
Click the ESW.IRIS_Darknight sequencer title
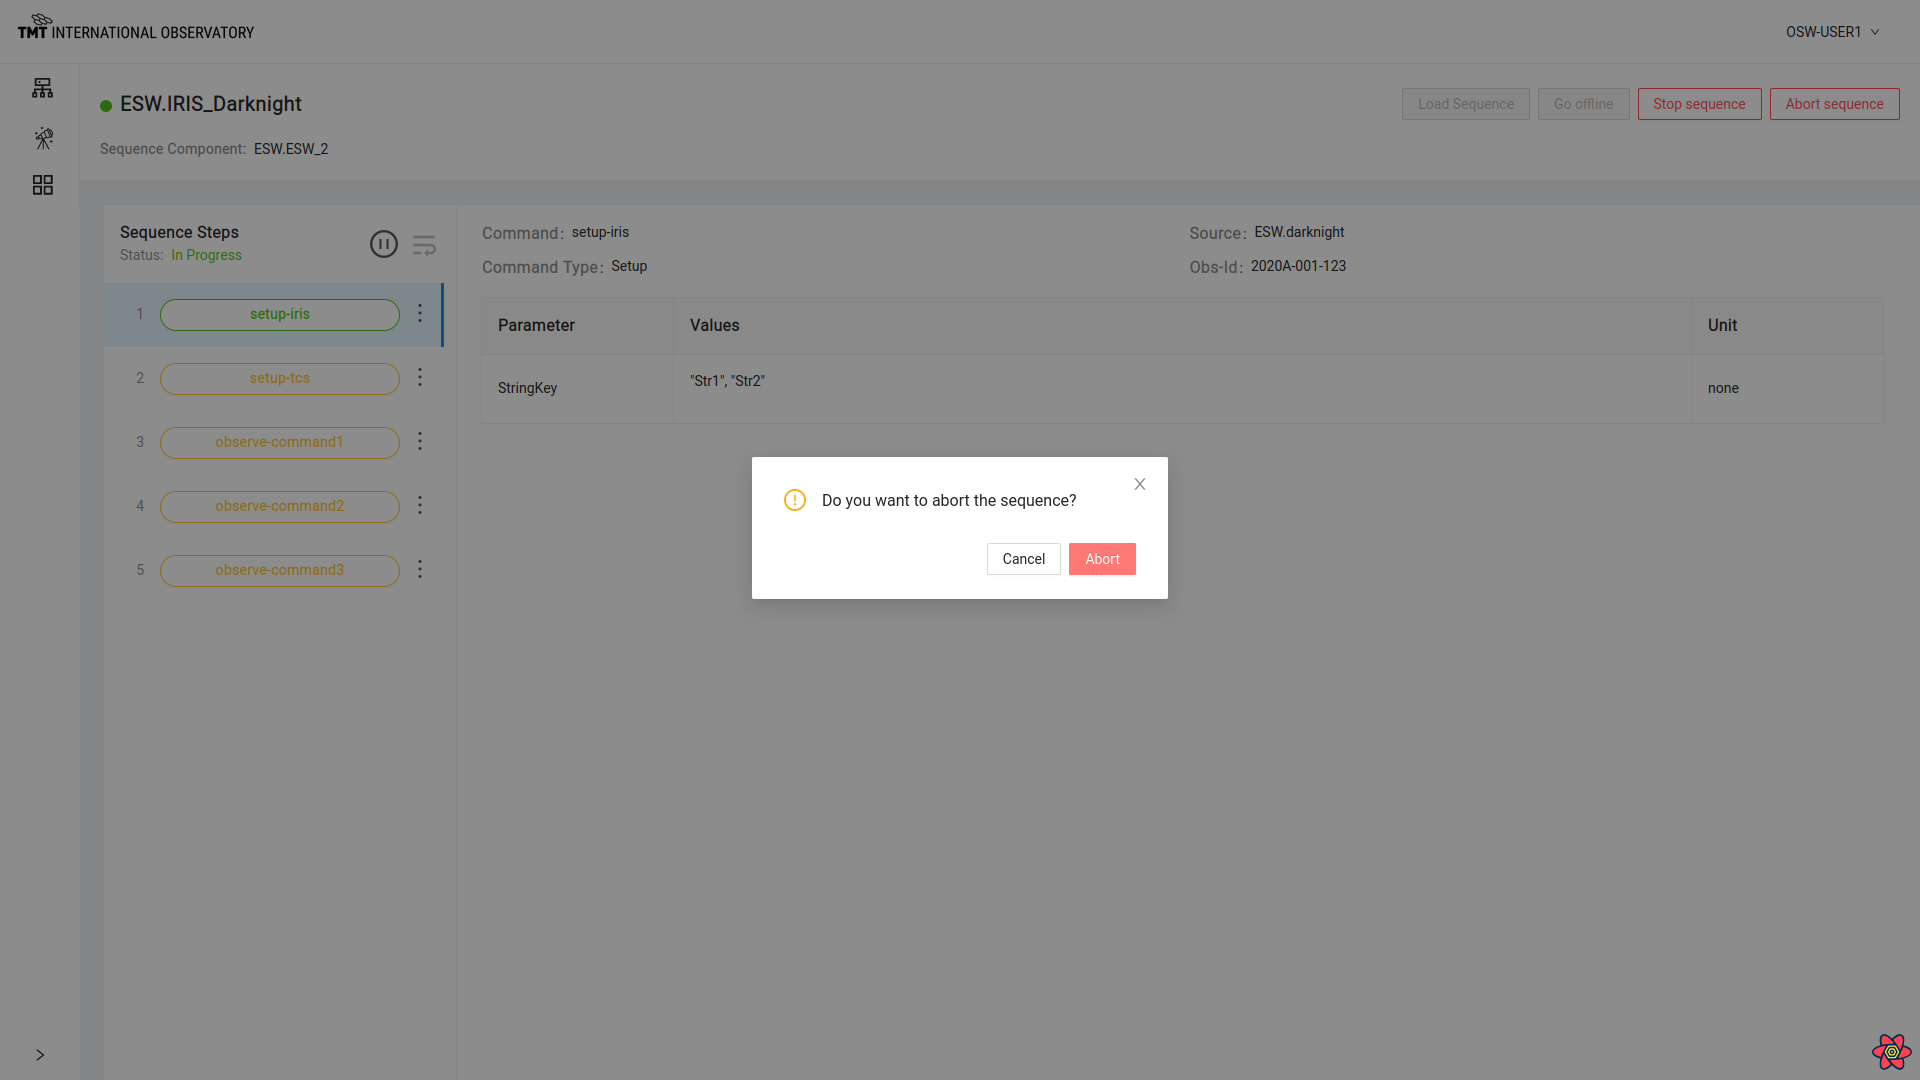[211, 104]
